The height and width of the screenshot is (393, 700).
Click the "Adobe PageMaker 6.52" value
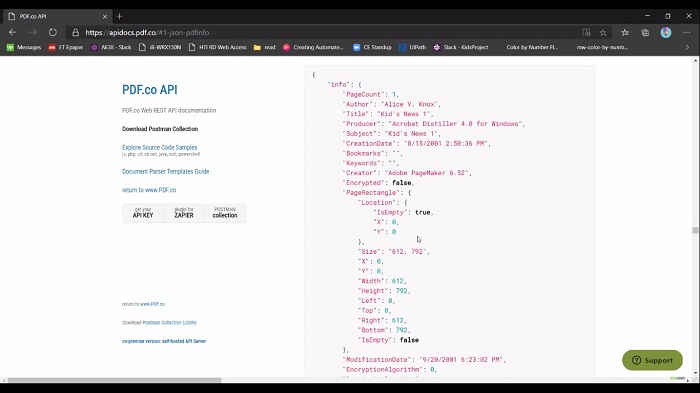426,173
